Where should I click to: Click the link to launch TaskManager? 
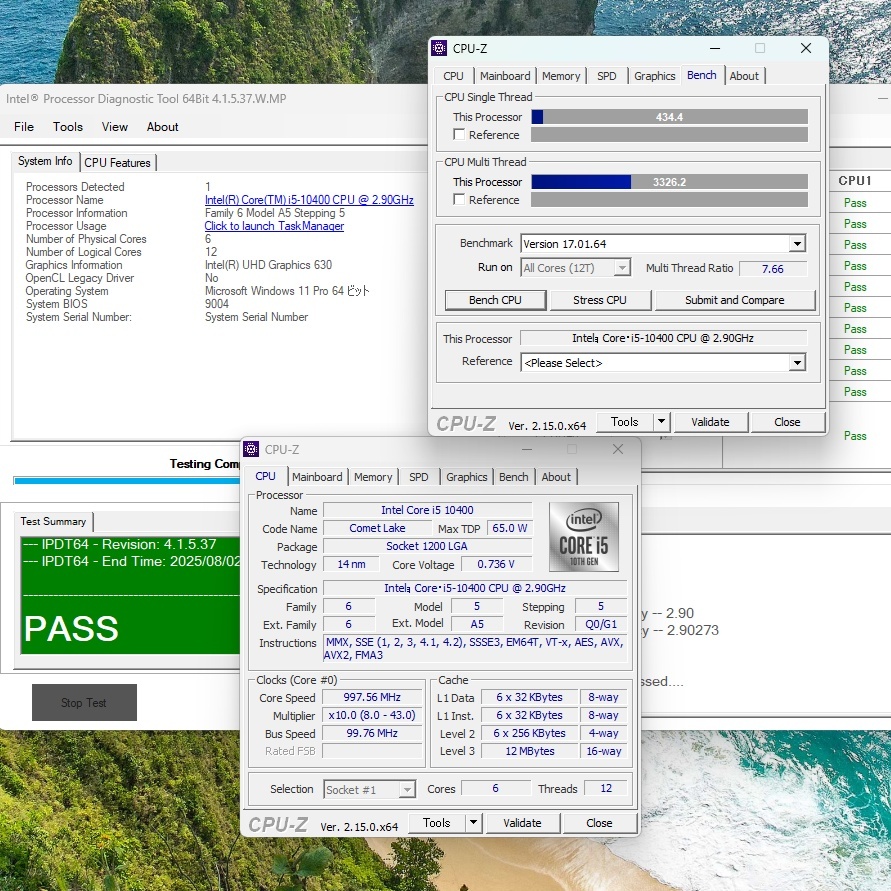[274, 226]
